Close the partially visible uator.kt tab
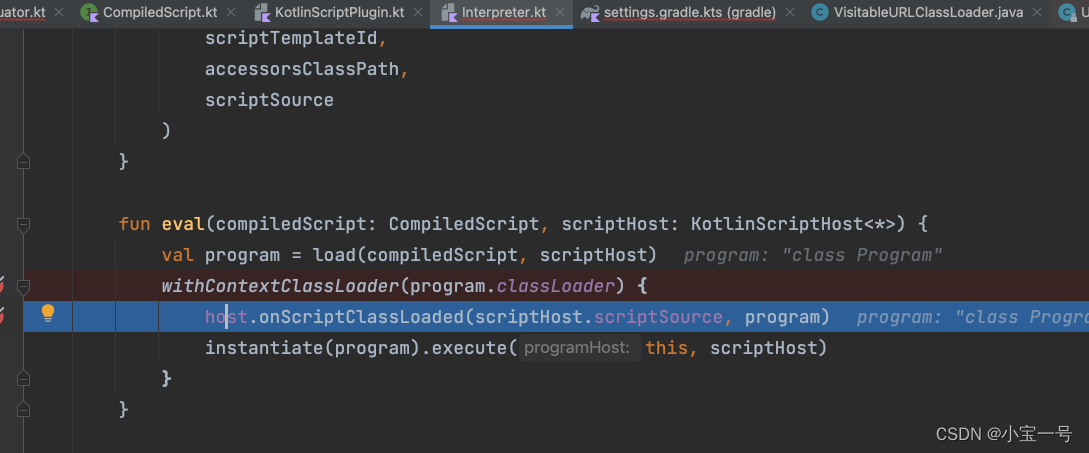This screenshot has width=1089, height=453. tap(58, 12)
